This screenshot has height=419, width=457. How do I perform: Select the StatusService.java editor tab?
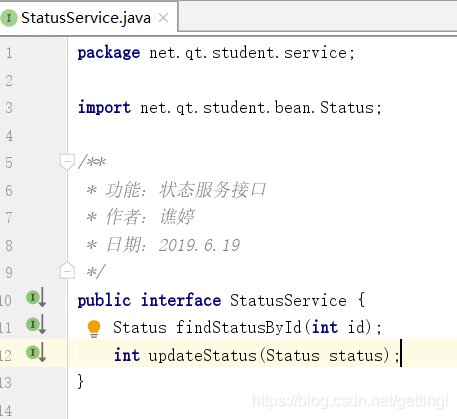point(89,18)
